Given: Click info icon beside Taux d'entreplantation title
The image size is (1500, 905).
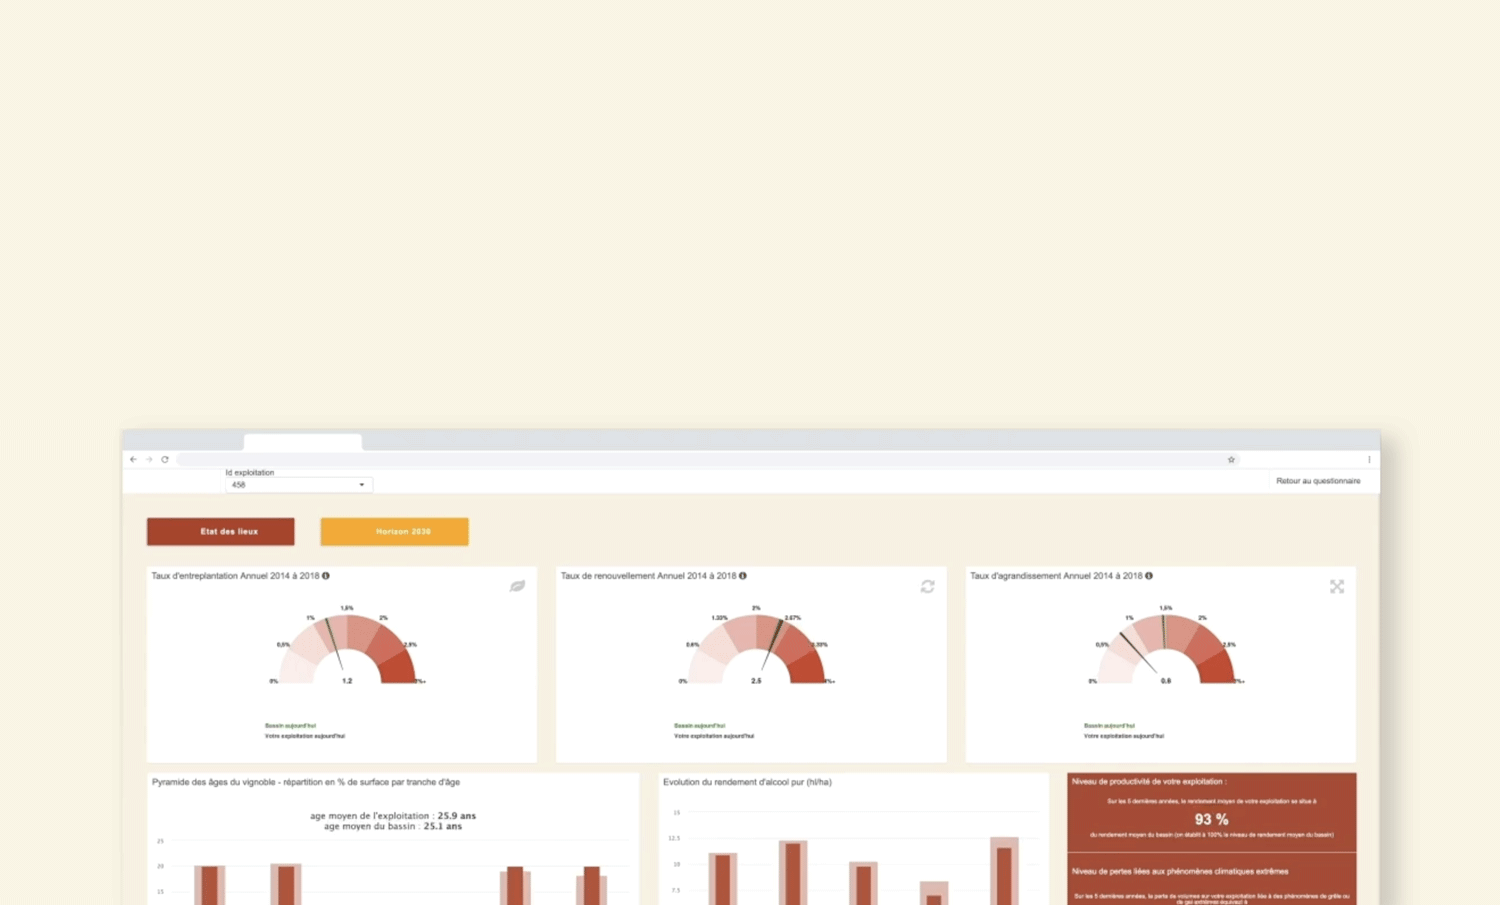Looking at the screenshot, I should click(x=326, y=576).
